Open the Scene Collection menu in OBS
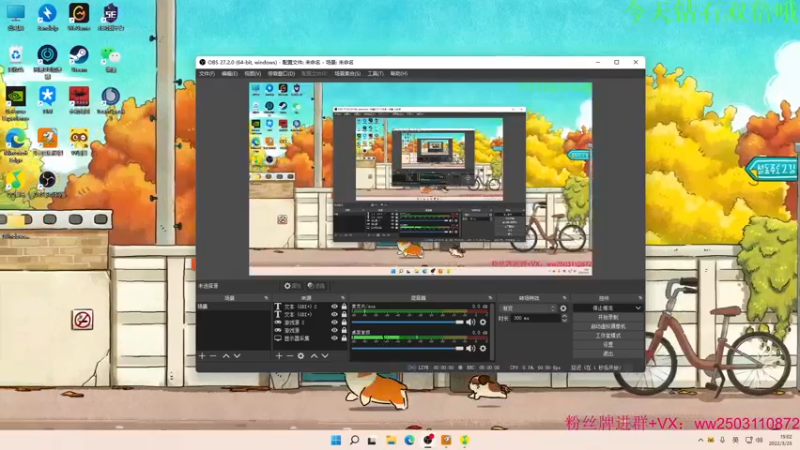 coord(347,73)
